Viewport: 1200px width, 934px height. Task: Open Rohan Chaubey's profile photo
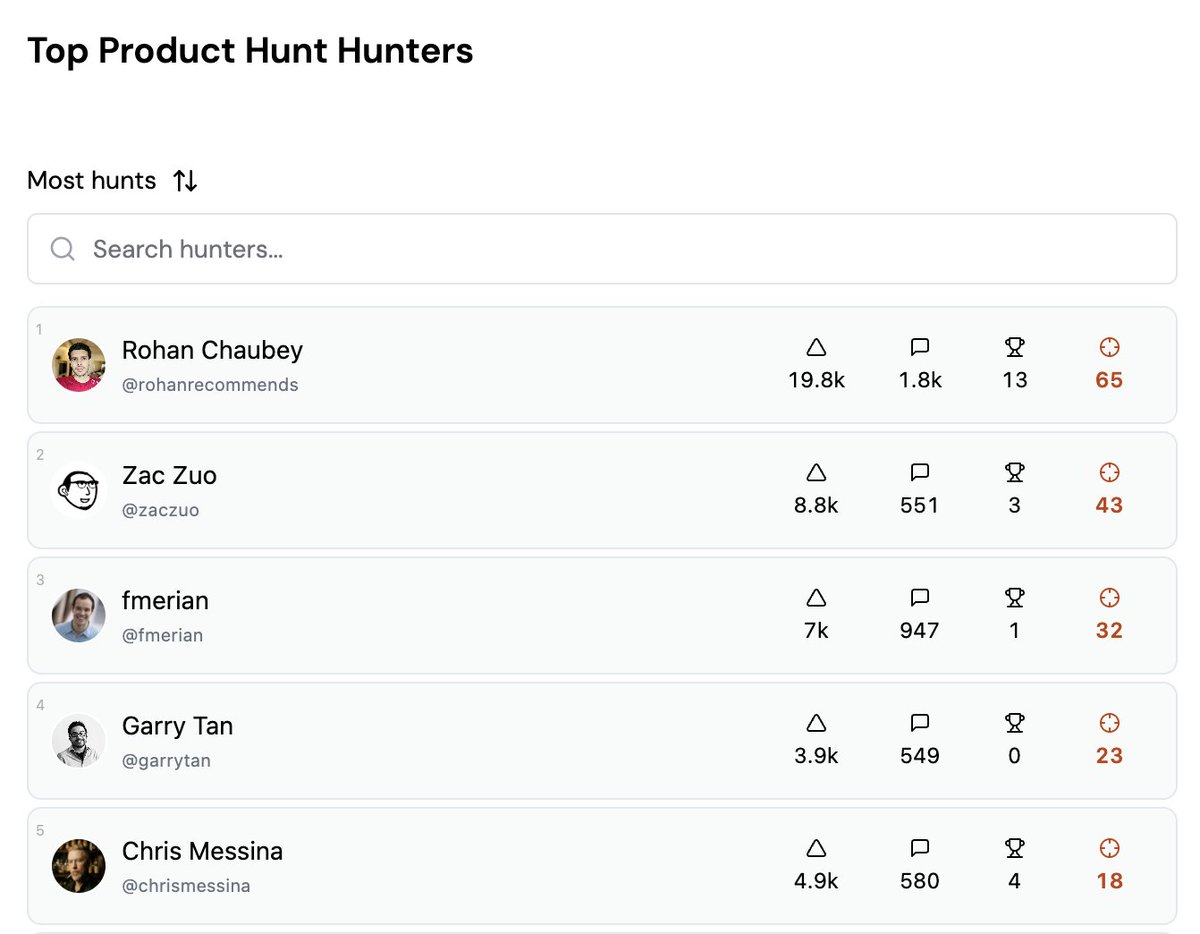(x=79, y=365)
